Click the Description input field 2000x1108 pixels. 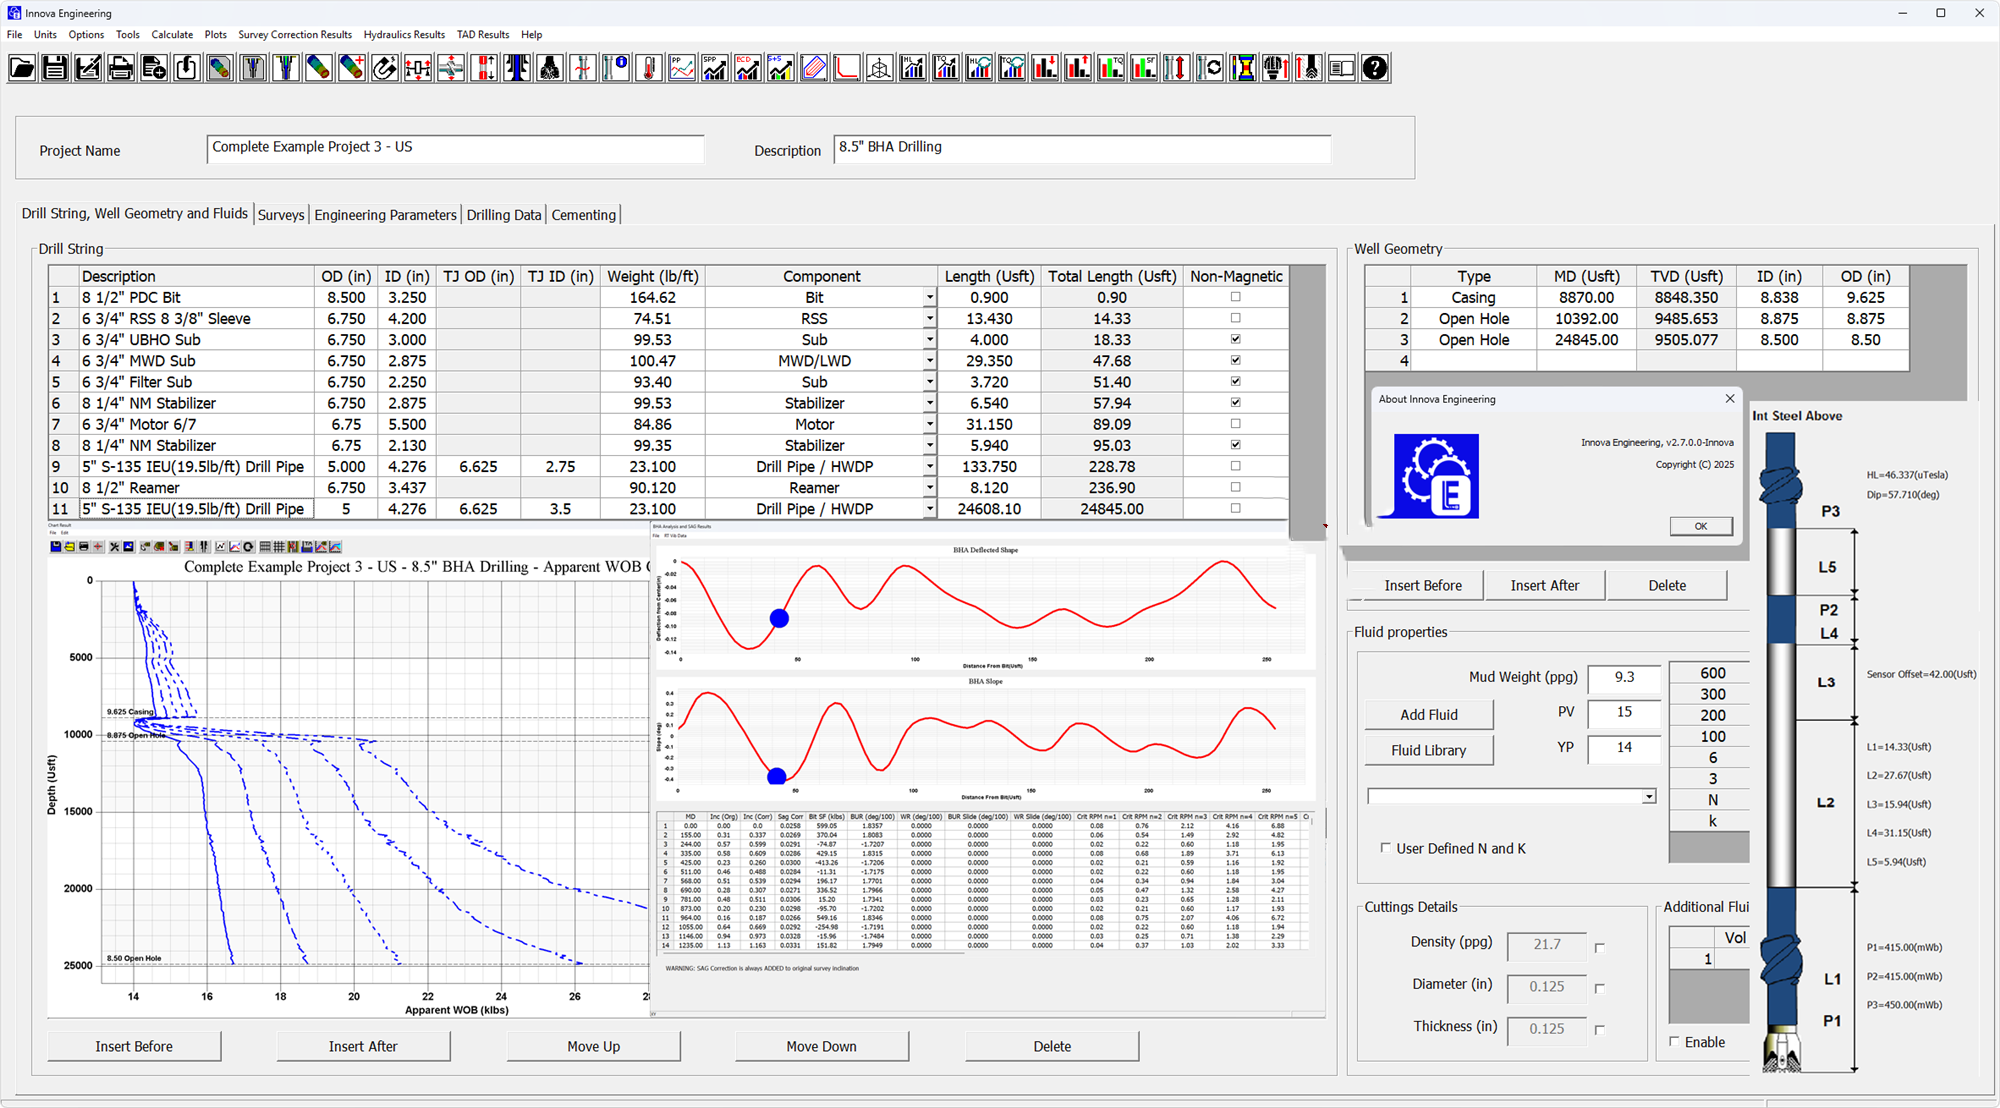(1082, 149)
